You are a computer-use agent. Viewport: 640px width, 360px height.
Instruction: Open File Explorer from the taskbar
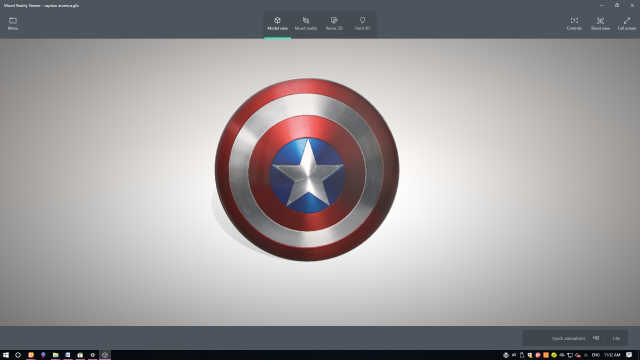click(x=56, y=355)
